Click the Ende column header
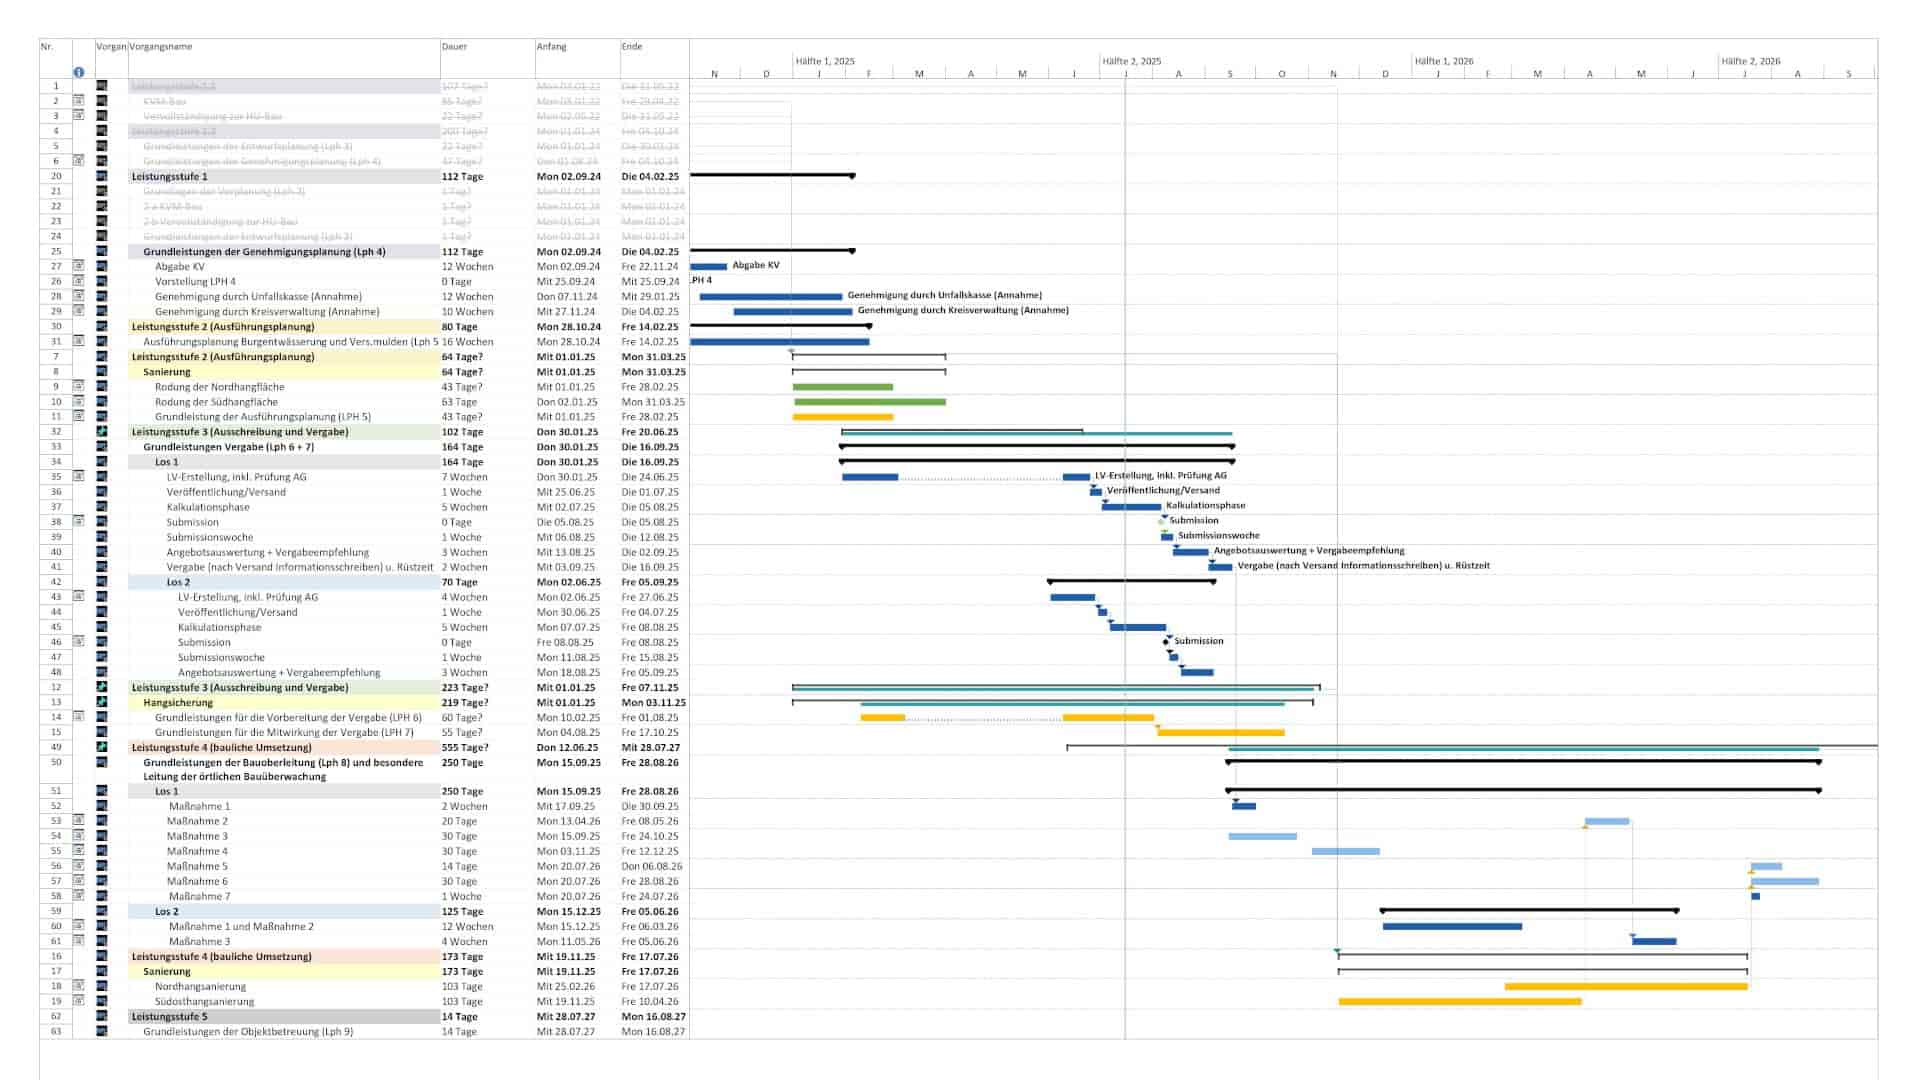 click(x=632, y=47)
